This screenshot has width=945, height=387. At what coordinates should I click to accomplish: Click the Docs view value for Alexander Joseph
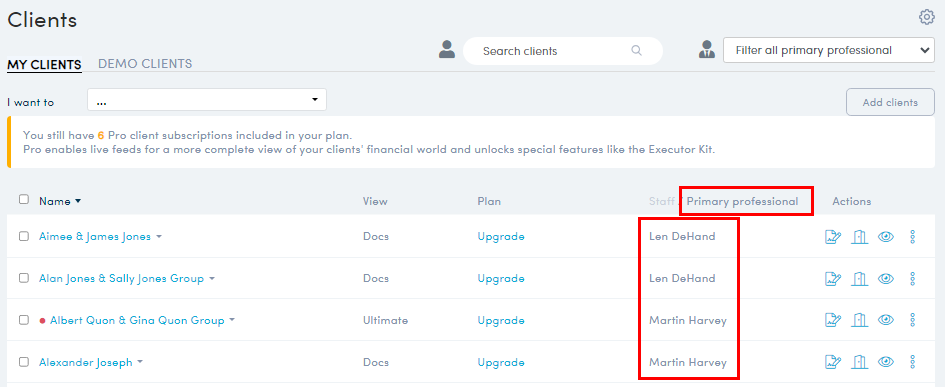pyautogui.click(x=375, y=362)
